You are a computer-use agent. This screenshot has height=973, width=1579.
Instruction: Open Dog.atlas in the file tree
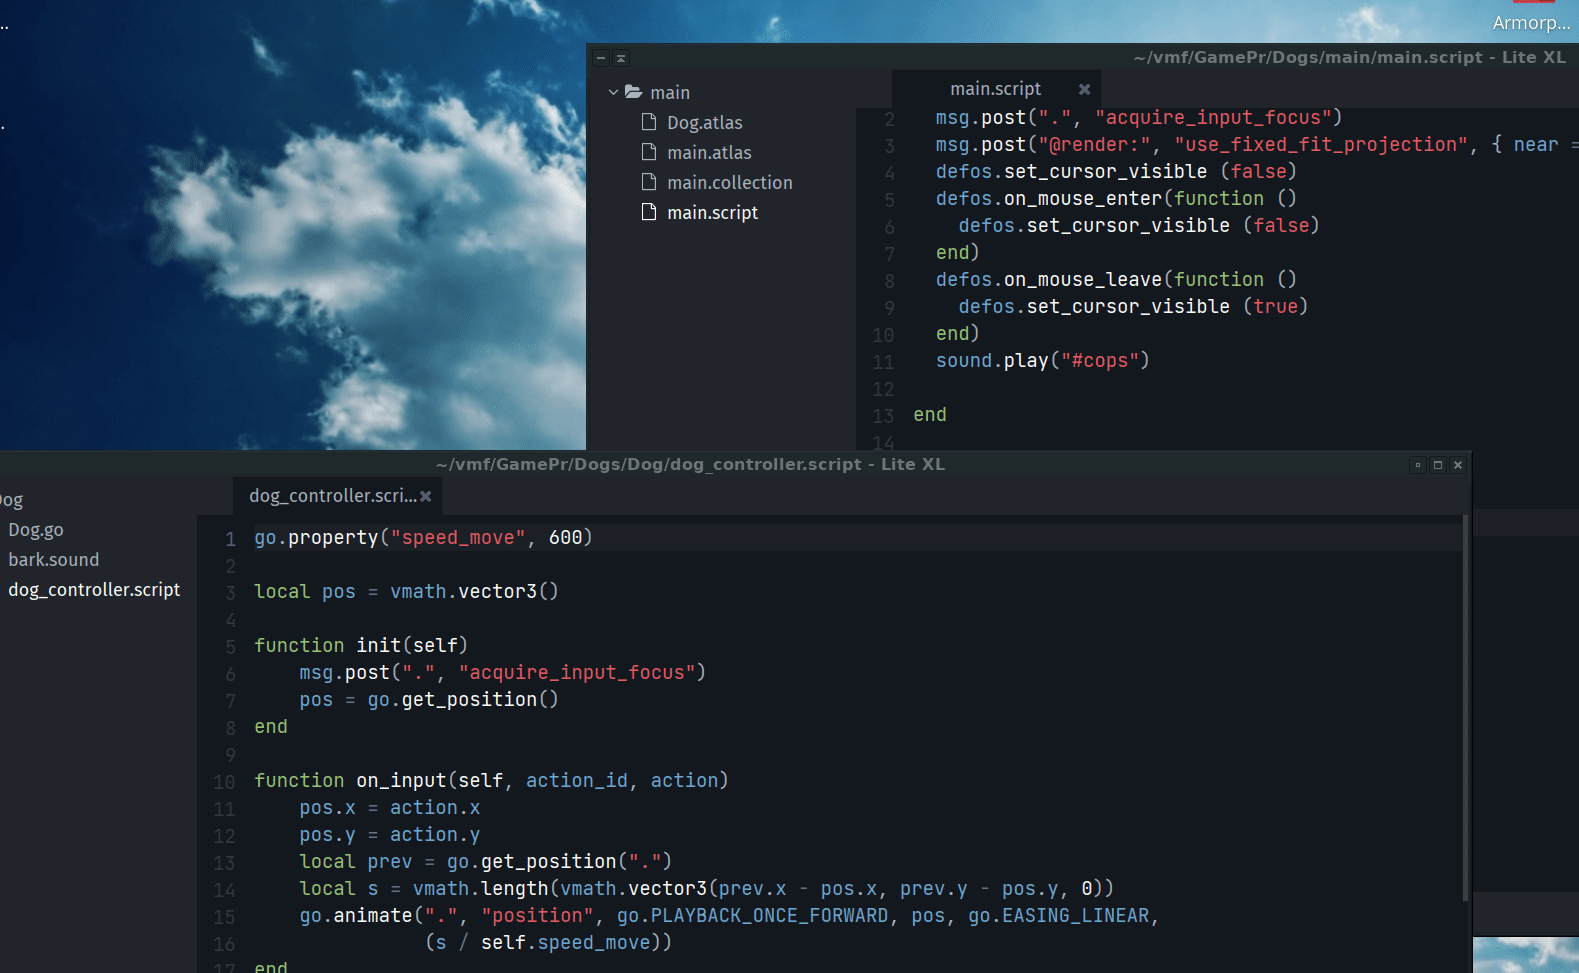[704, 122]
